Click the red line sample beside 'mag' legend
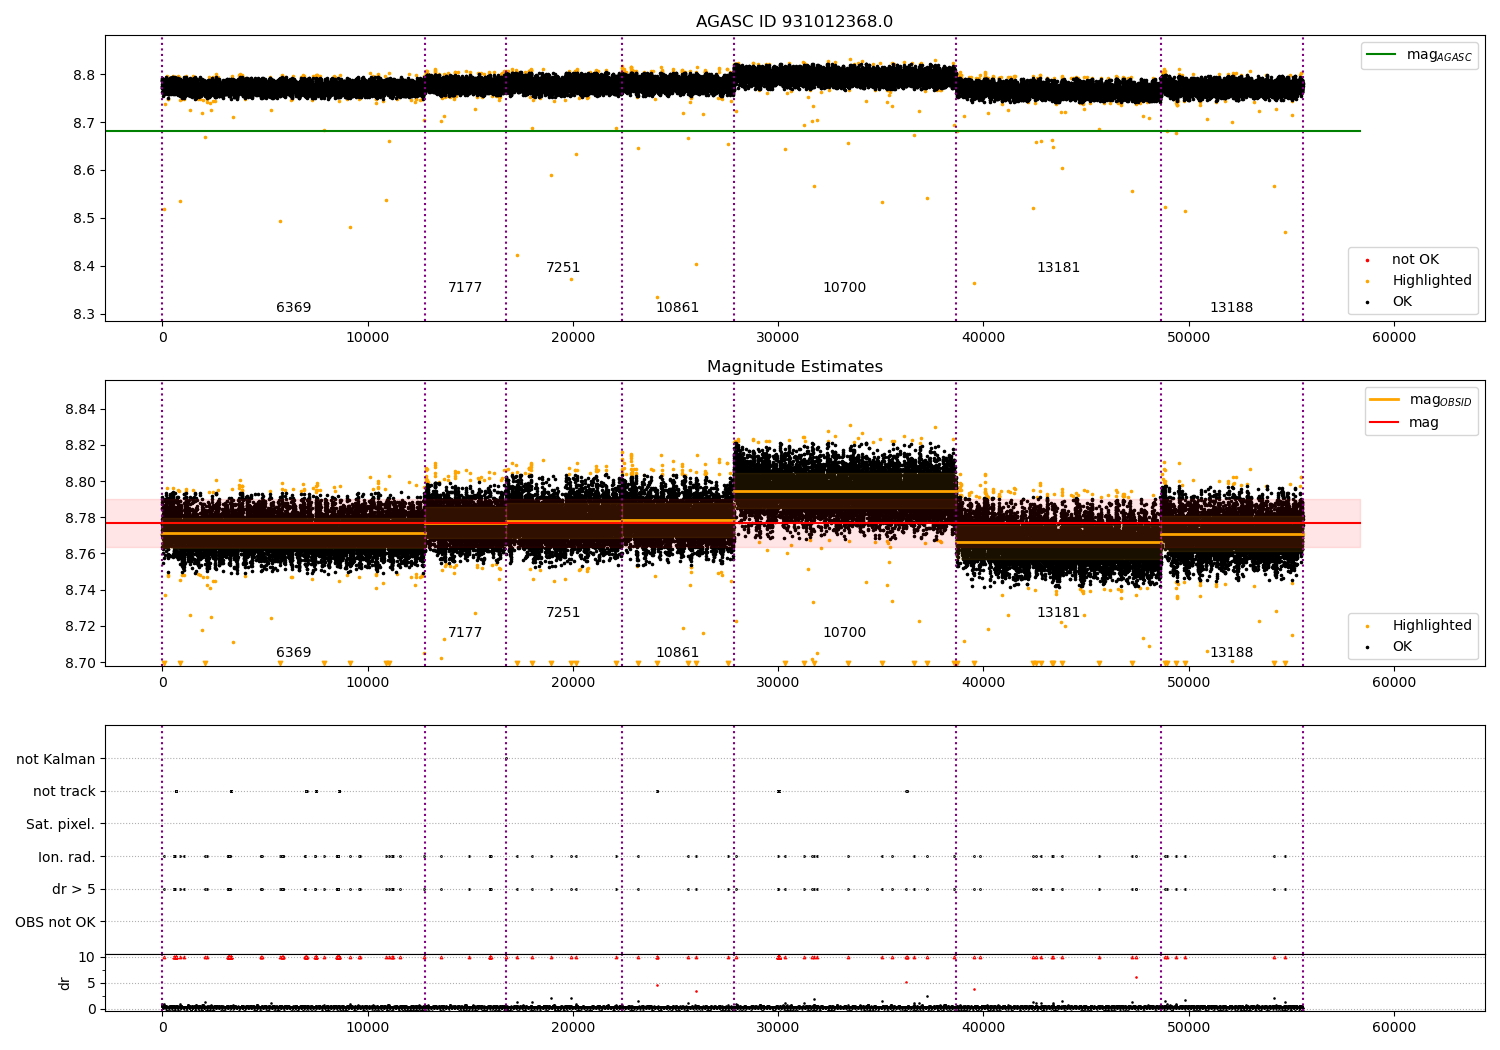 [1385, 423]
